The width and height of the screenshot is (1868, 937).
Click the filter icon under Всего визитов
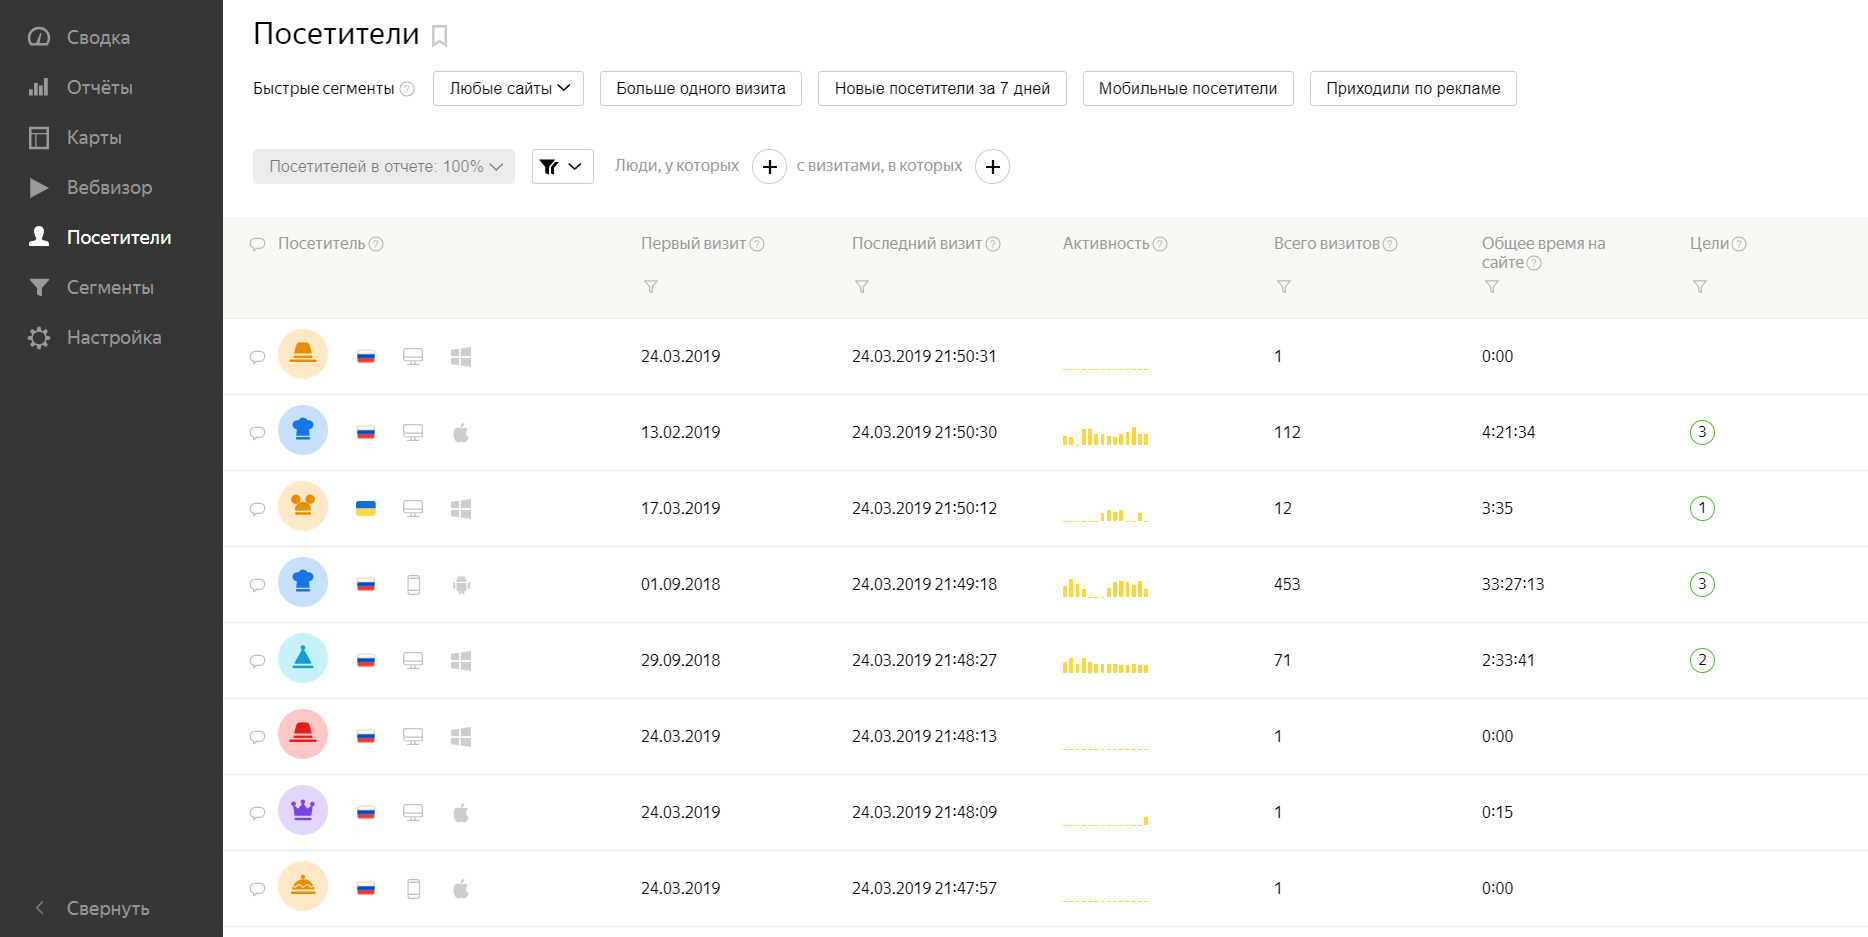click(1284, 287)
